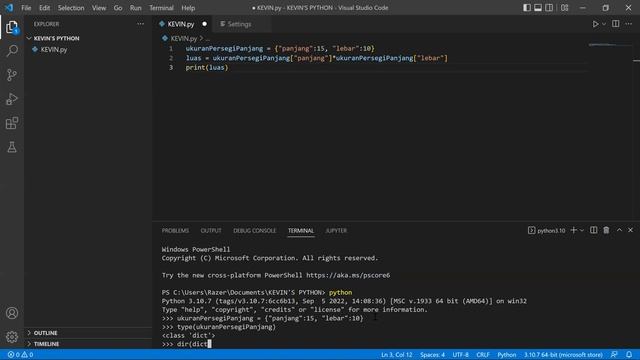Click KEVIN.py in the breadcrumb
The height and width of the screenshot is (360, 640).
click(x=184, y=38)
